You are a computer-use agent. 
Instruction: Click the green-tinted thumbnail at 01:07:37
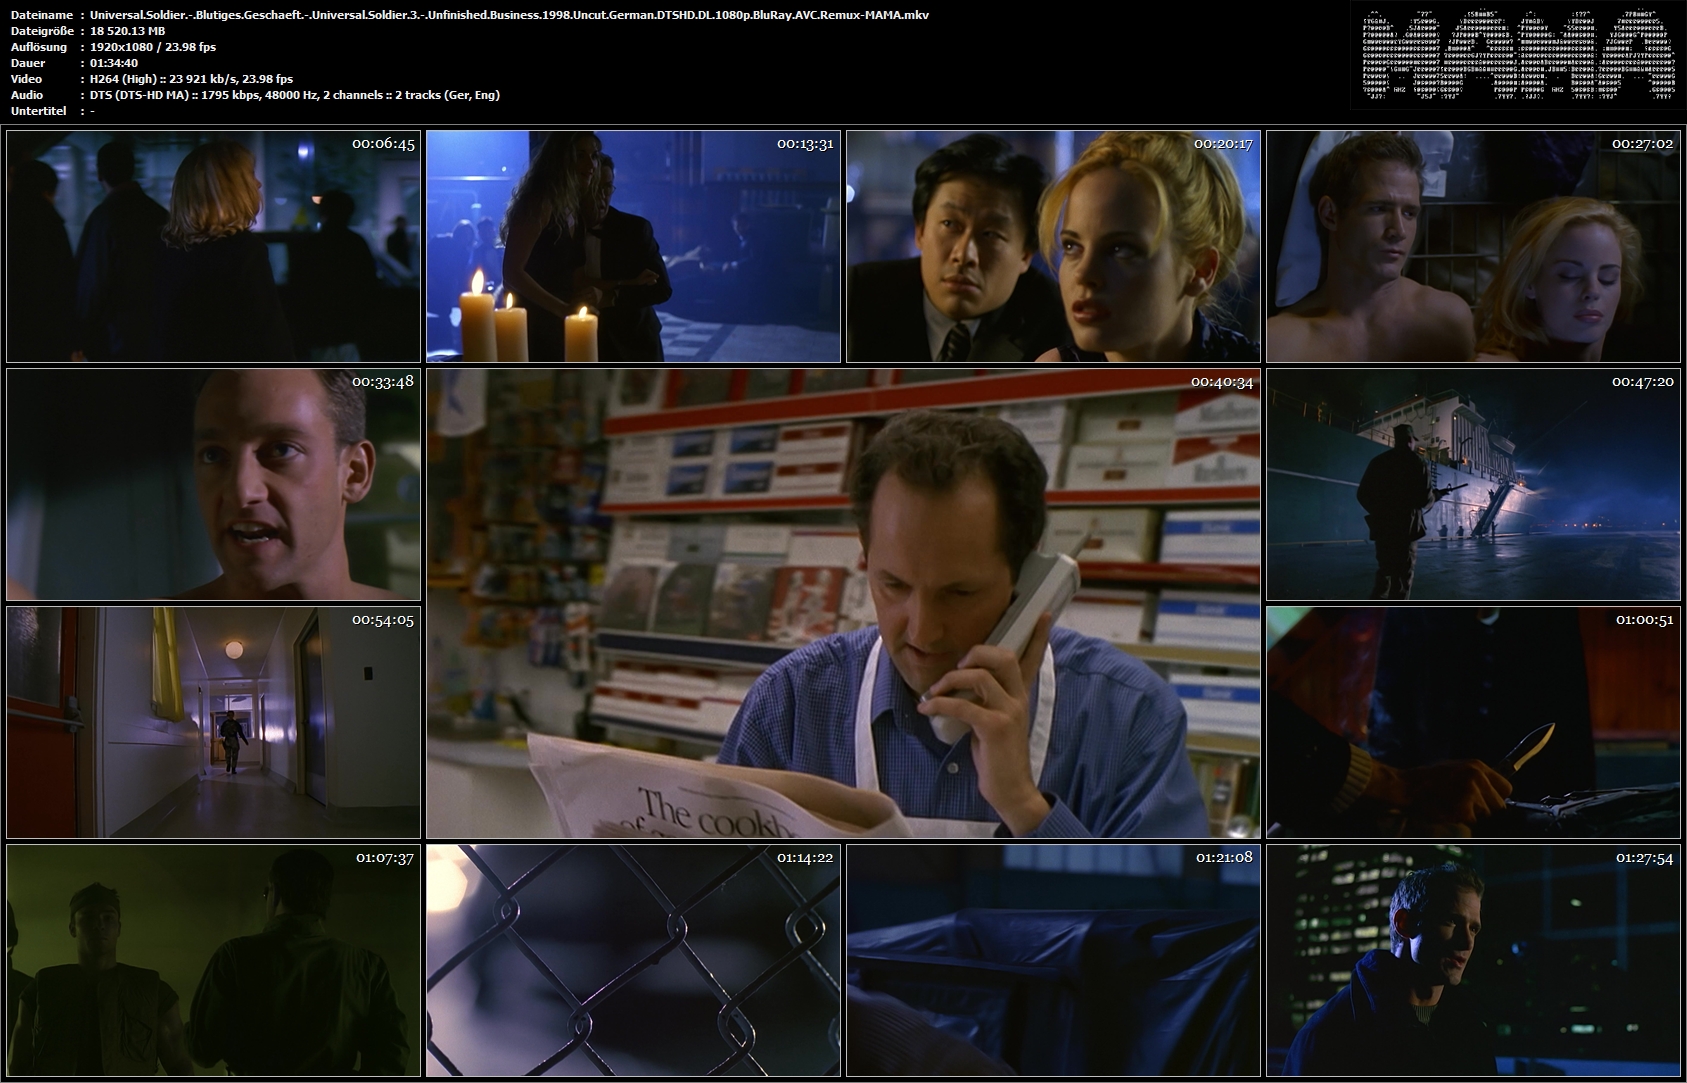click(x=213, y=960)
